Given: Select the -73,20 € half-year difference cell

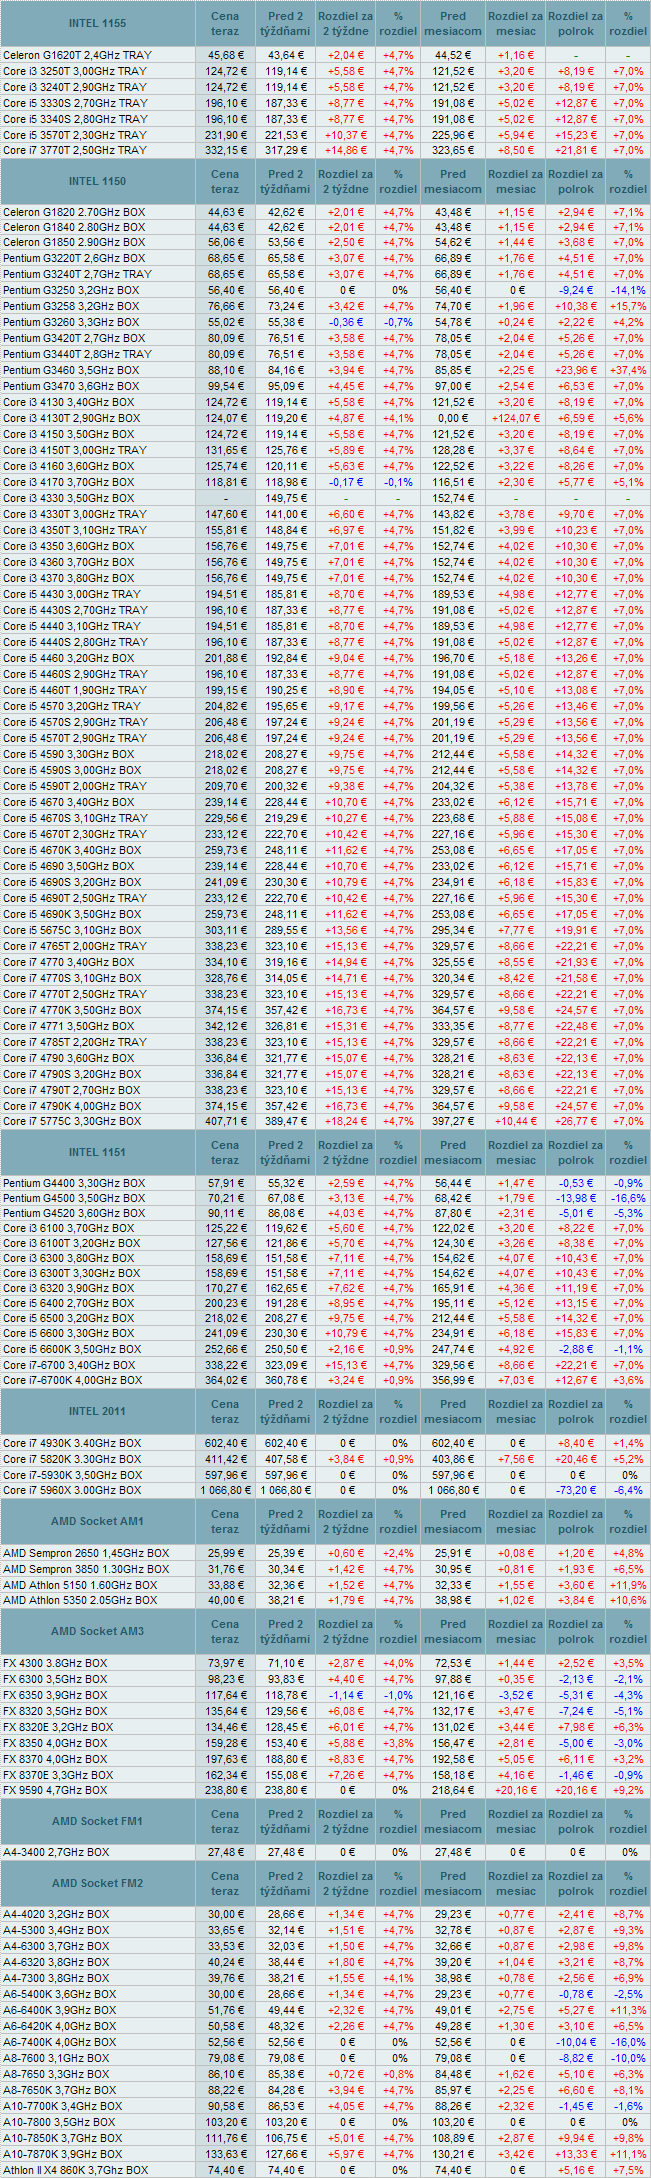Looking at the screenshot, I should pyautogui.click(x=576, y=1490).
